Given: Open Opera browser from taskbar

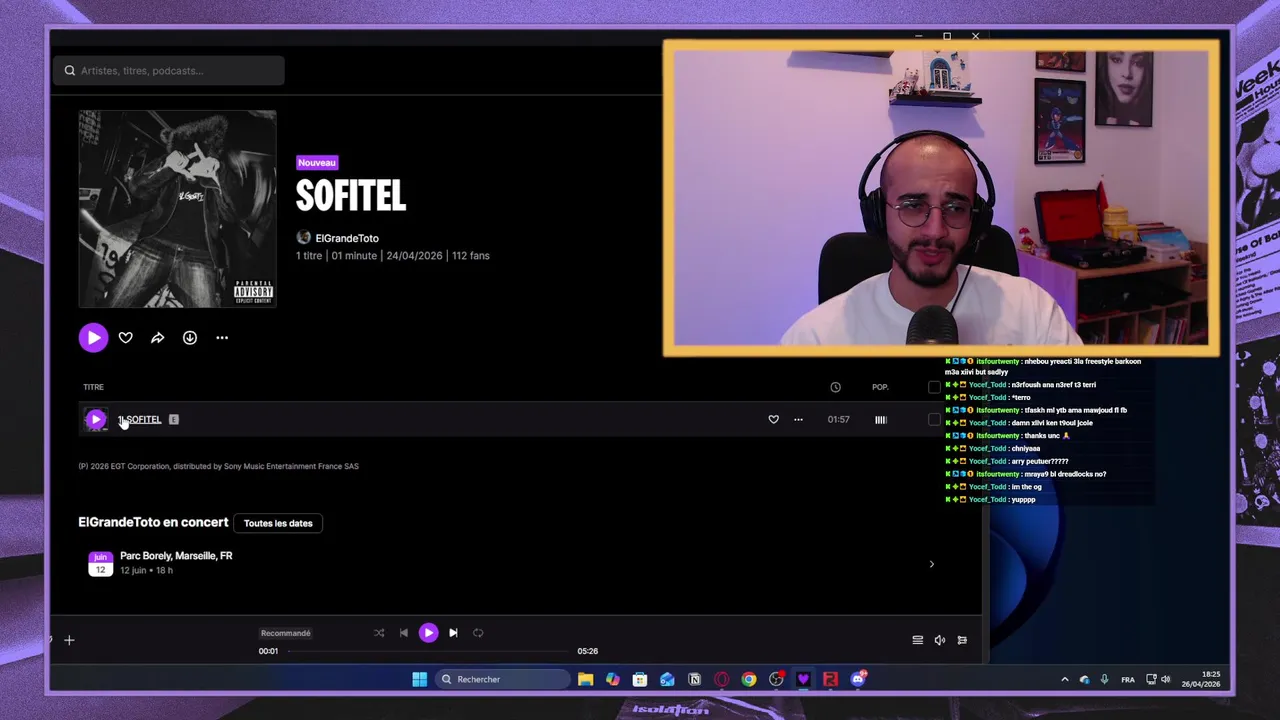Looking at the screenshot, I should point(721,680).
